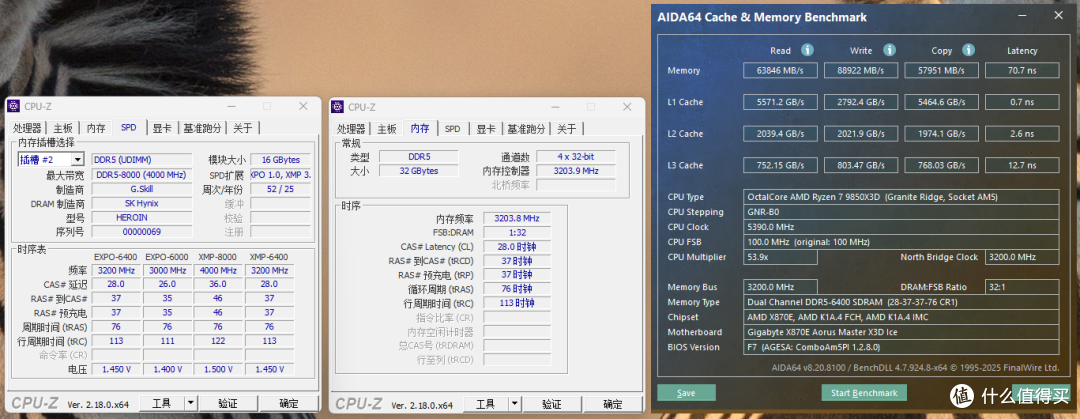Image resolution: width=1080 pixels, height=419 pixels.
Task: Switch to 主板 tab in memory window
Action: click(386, 129)
